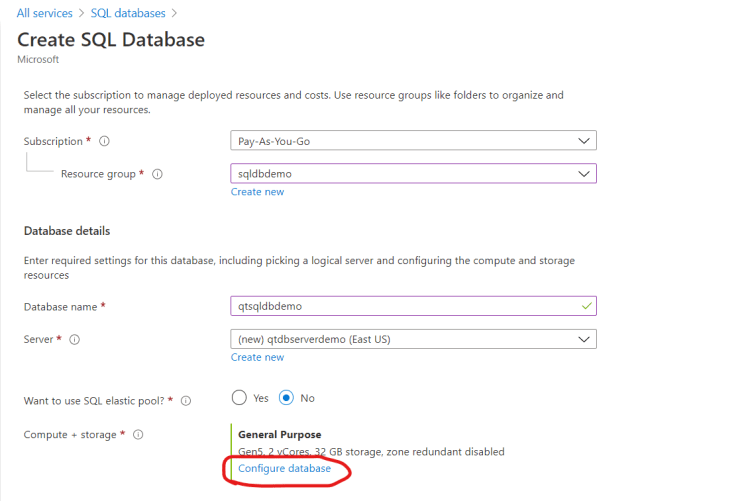The image size is (750, 501).
Task: Open the Subscription Pay-As-You-Go dropdown
Action: 413,140
